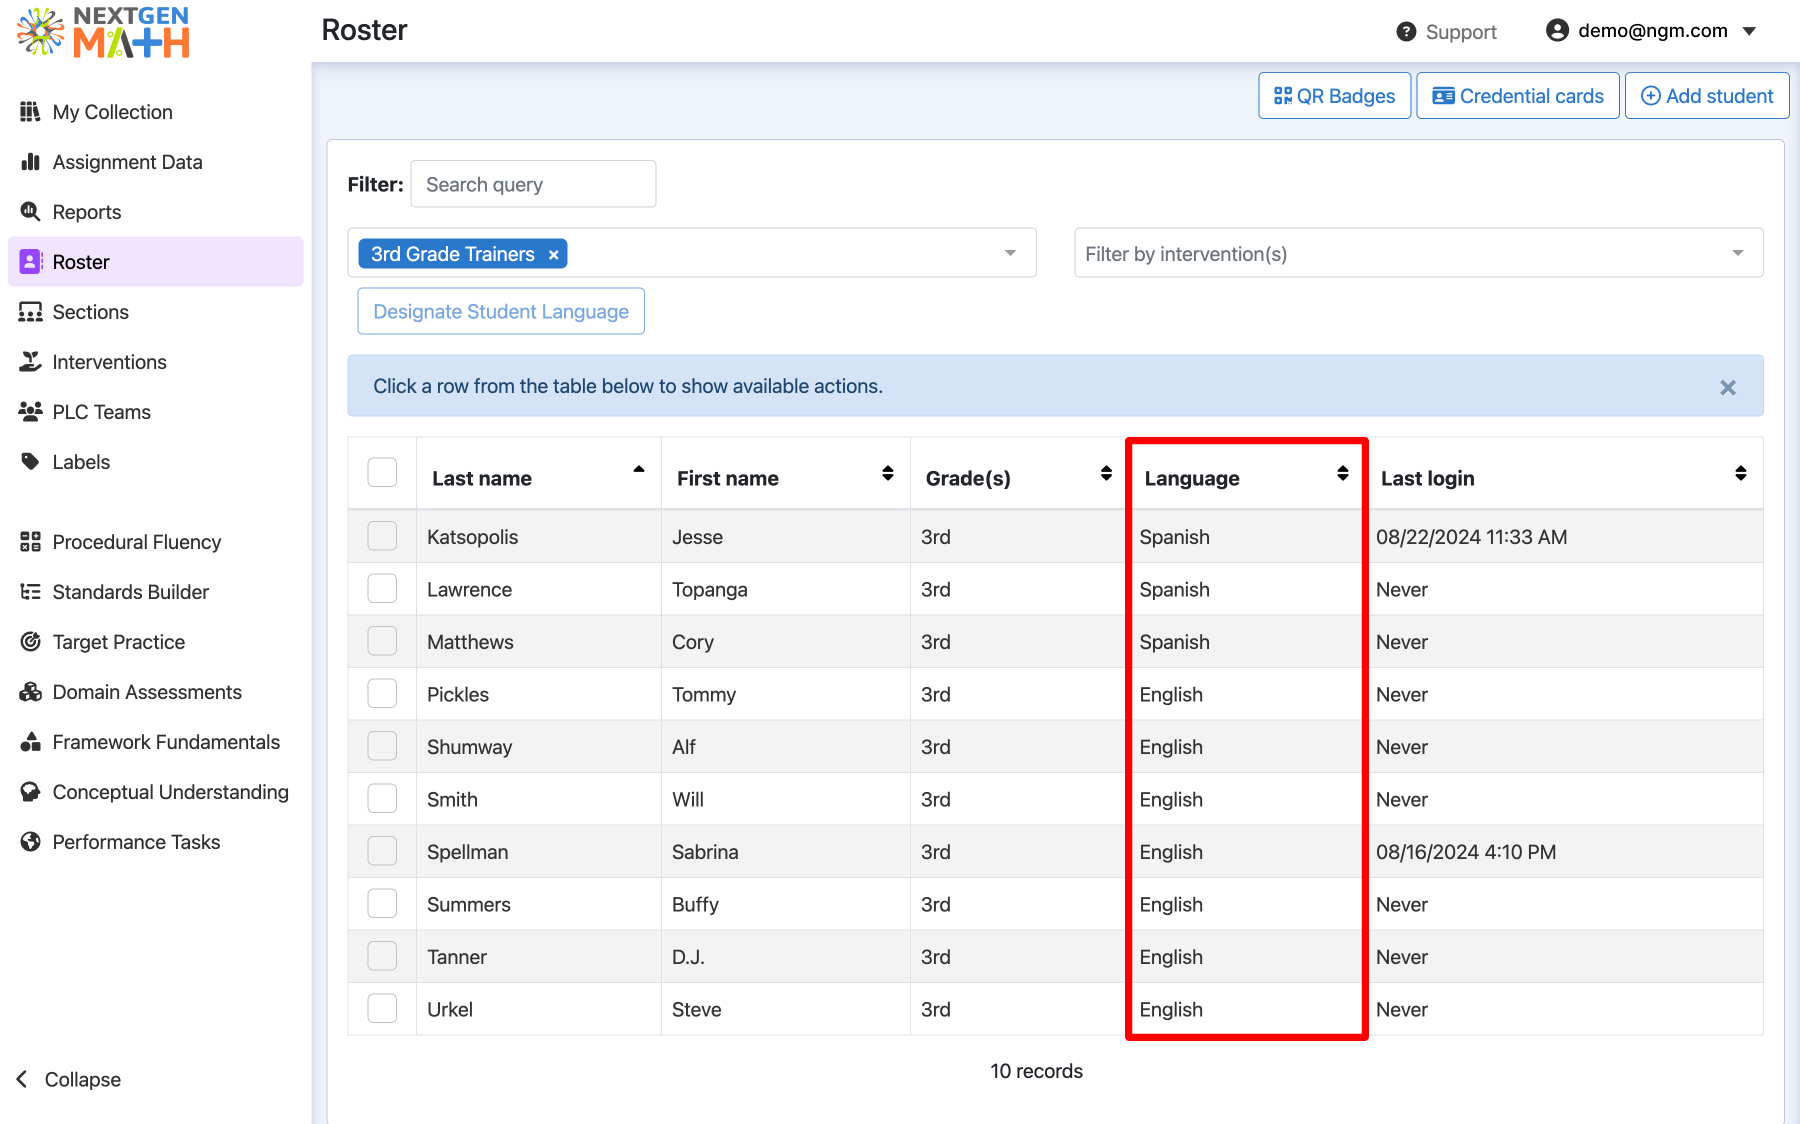Sort by First name column arrows
The width and height of the screenshot is (1800, 1124).
tap(888, 473)
